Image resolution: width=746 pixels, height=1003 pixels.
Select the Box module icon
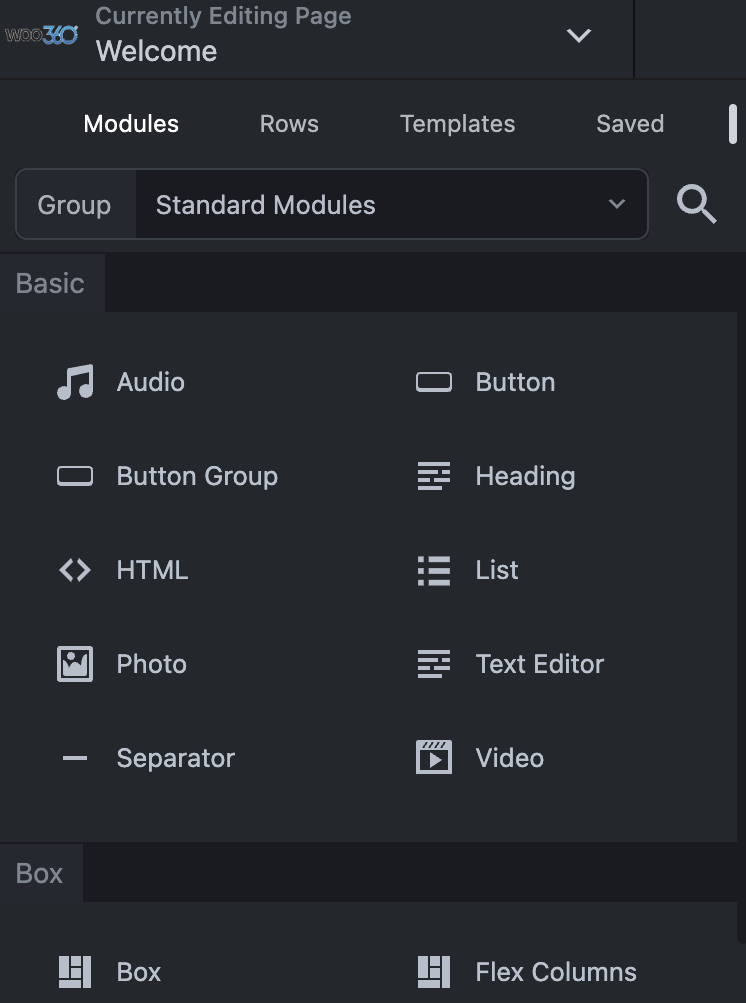[x=75, y=971]
